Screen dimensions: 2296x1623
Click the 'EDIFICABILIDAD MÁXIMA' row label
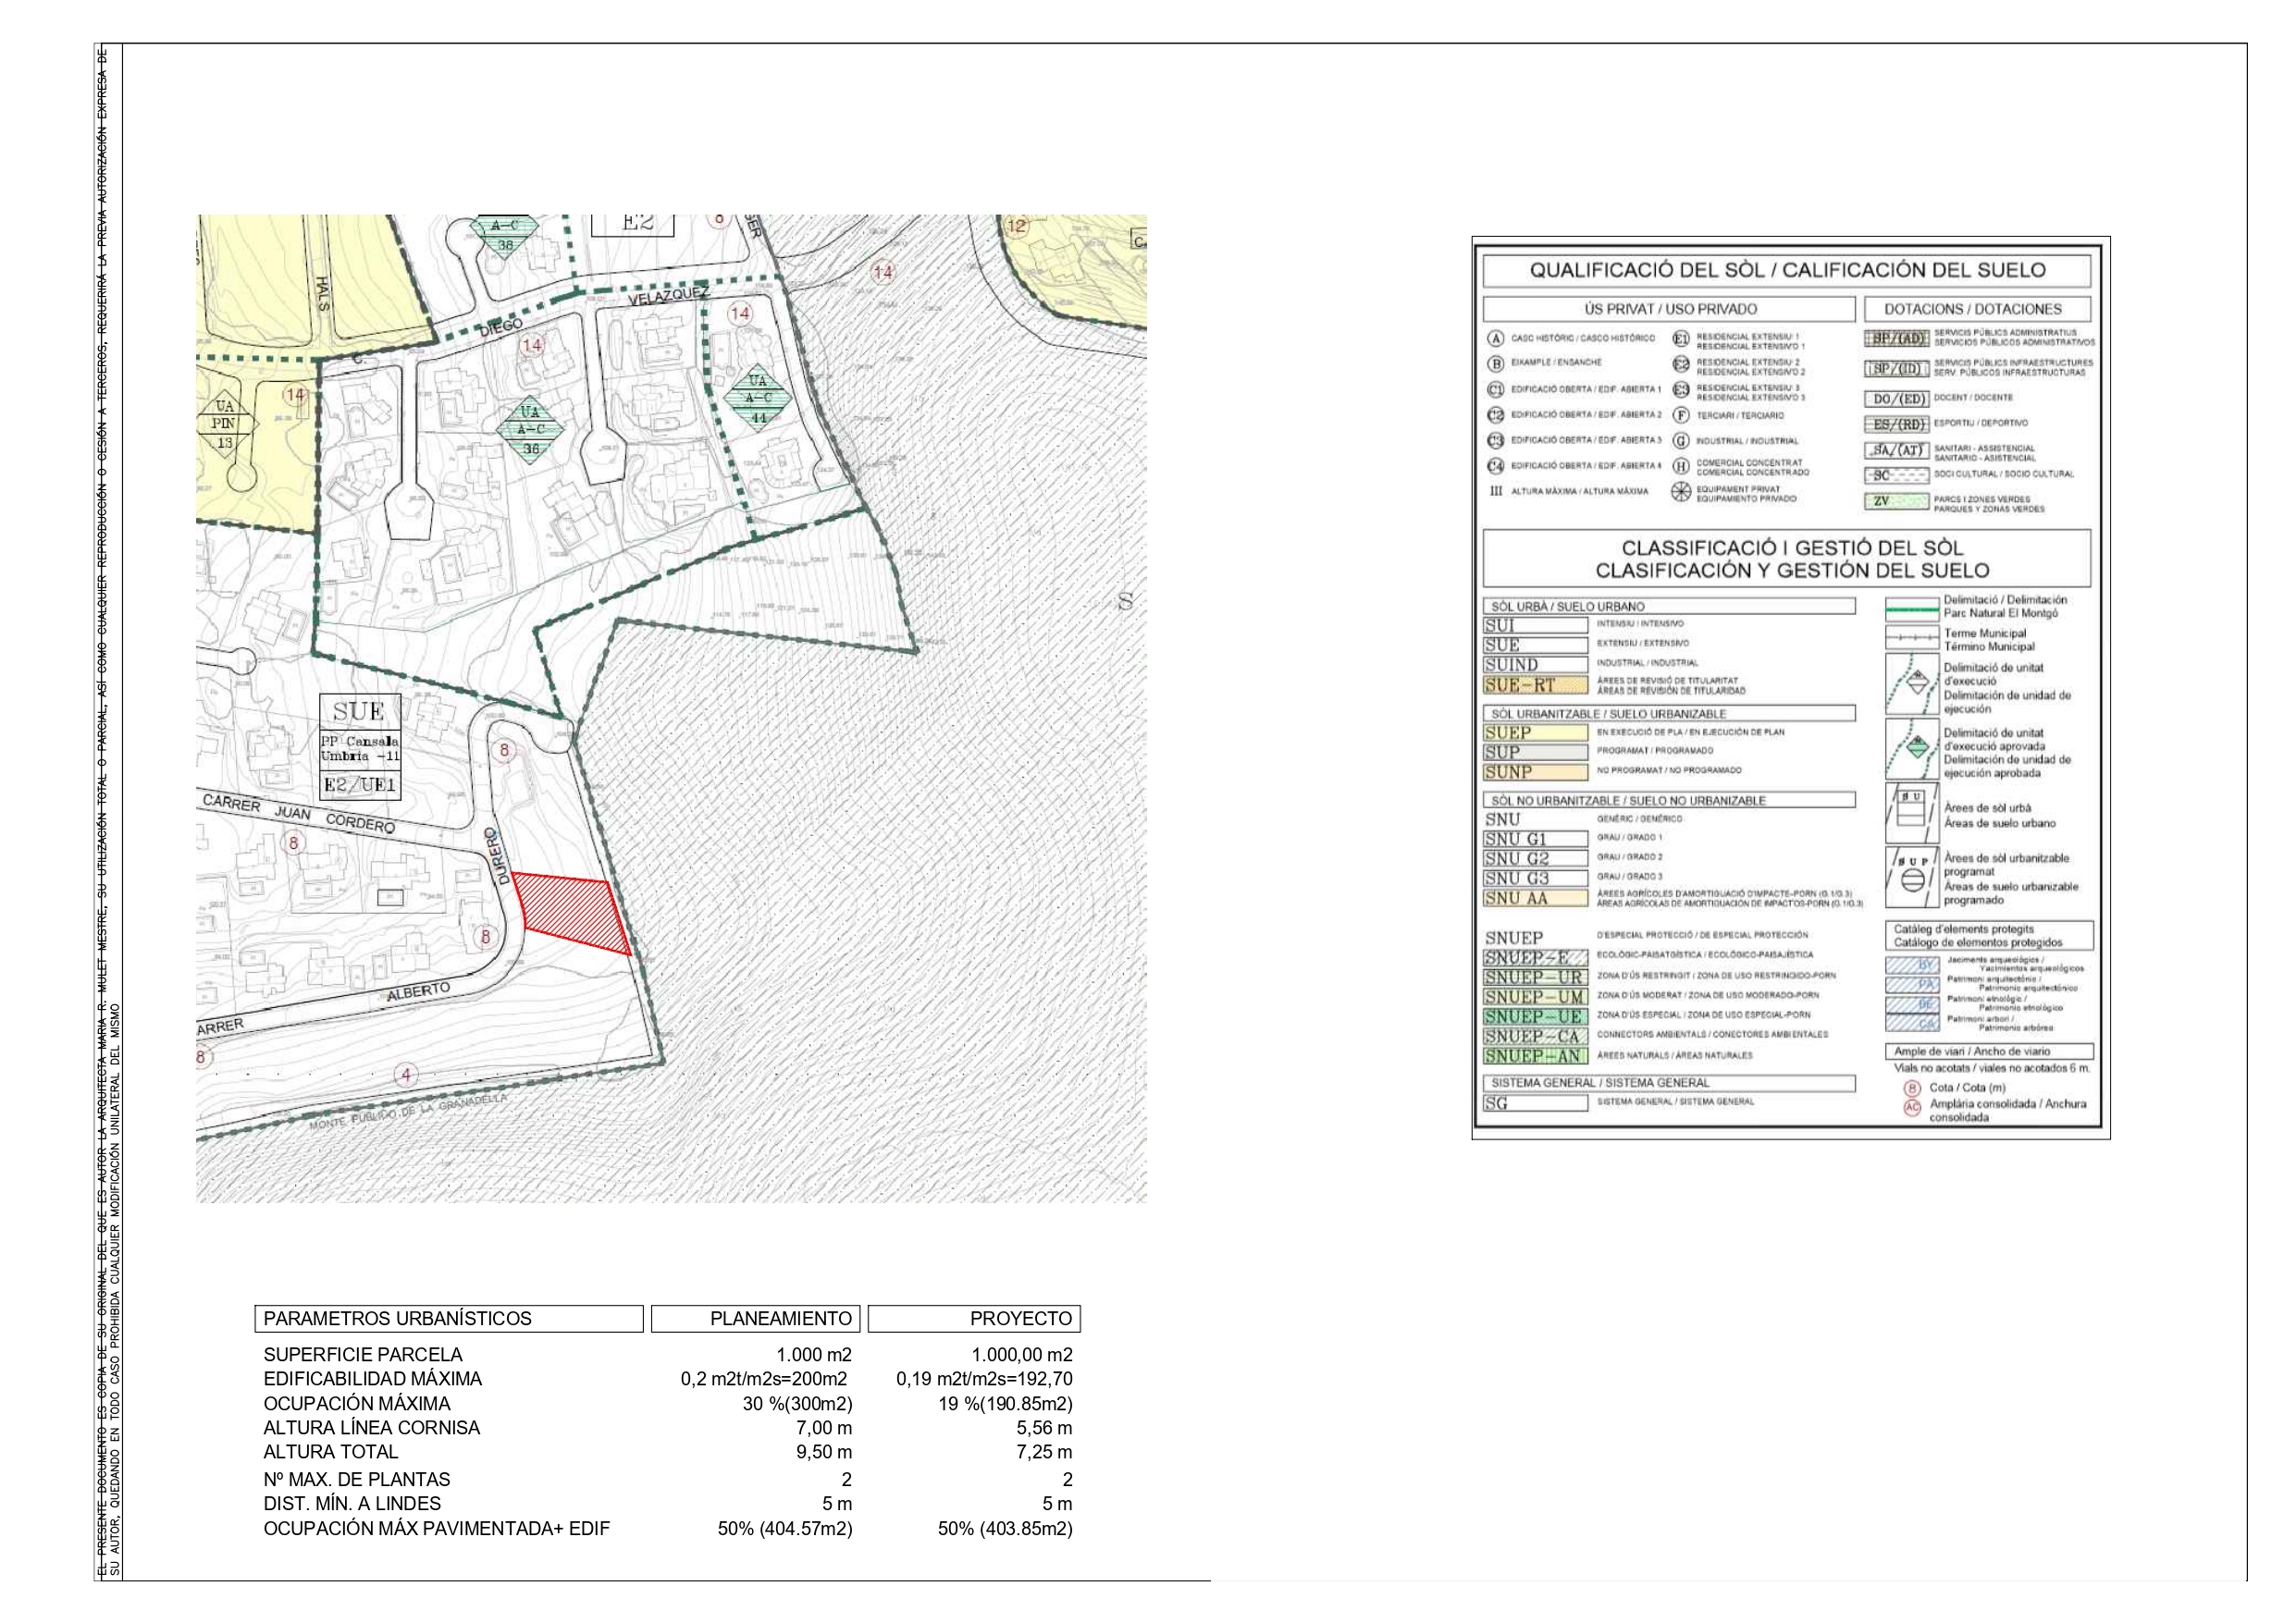pos(372,1379)
